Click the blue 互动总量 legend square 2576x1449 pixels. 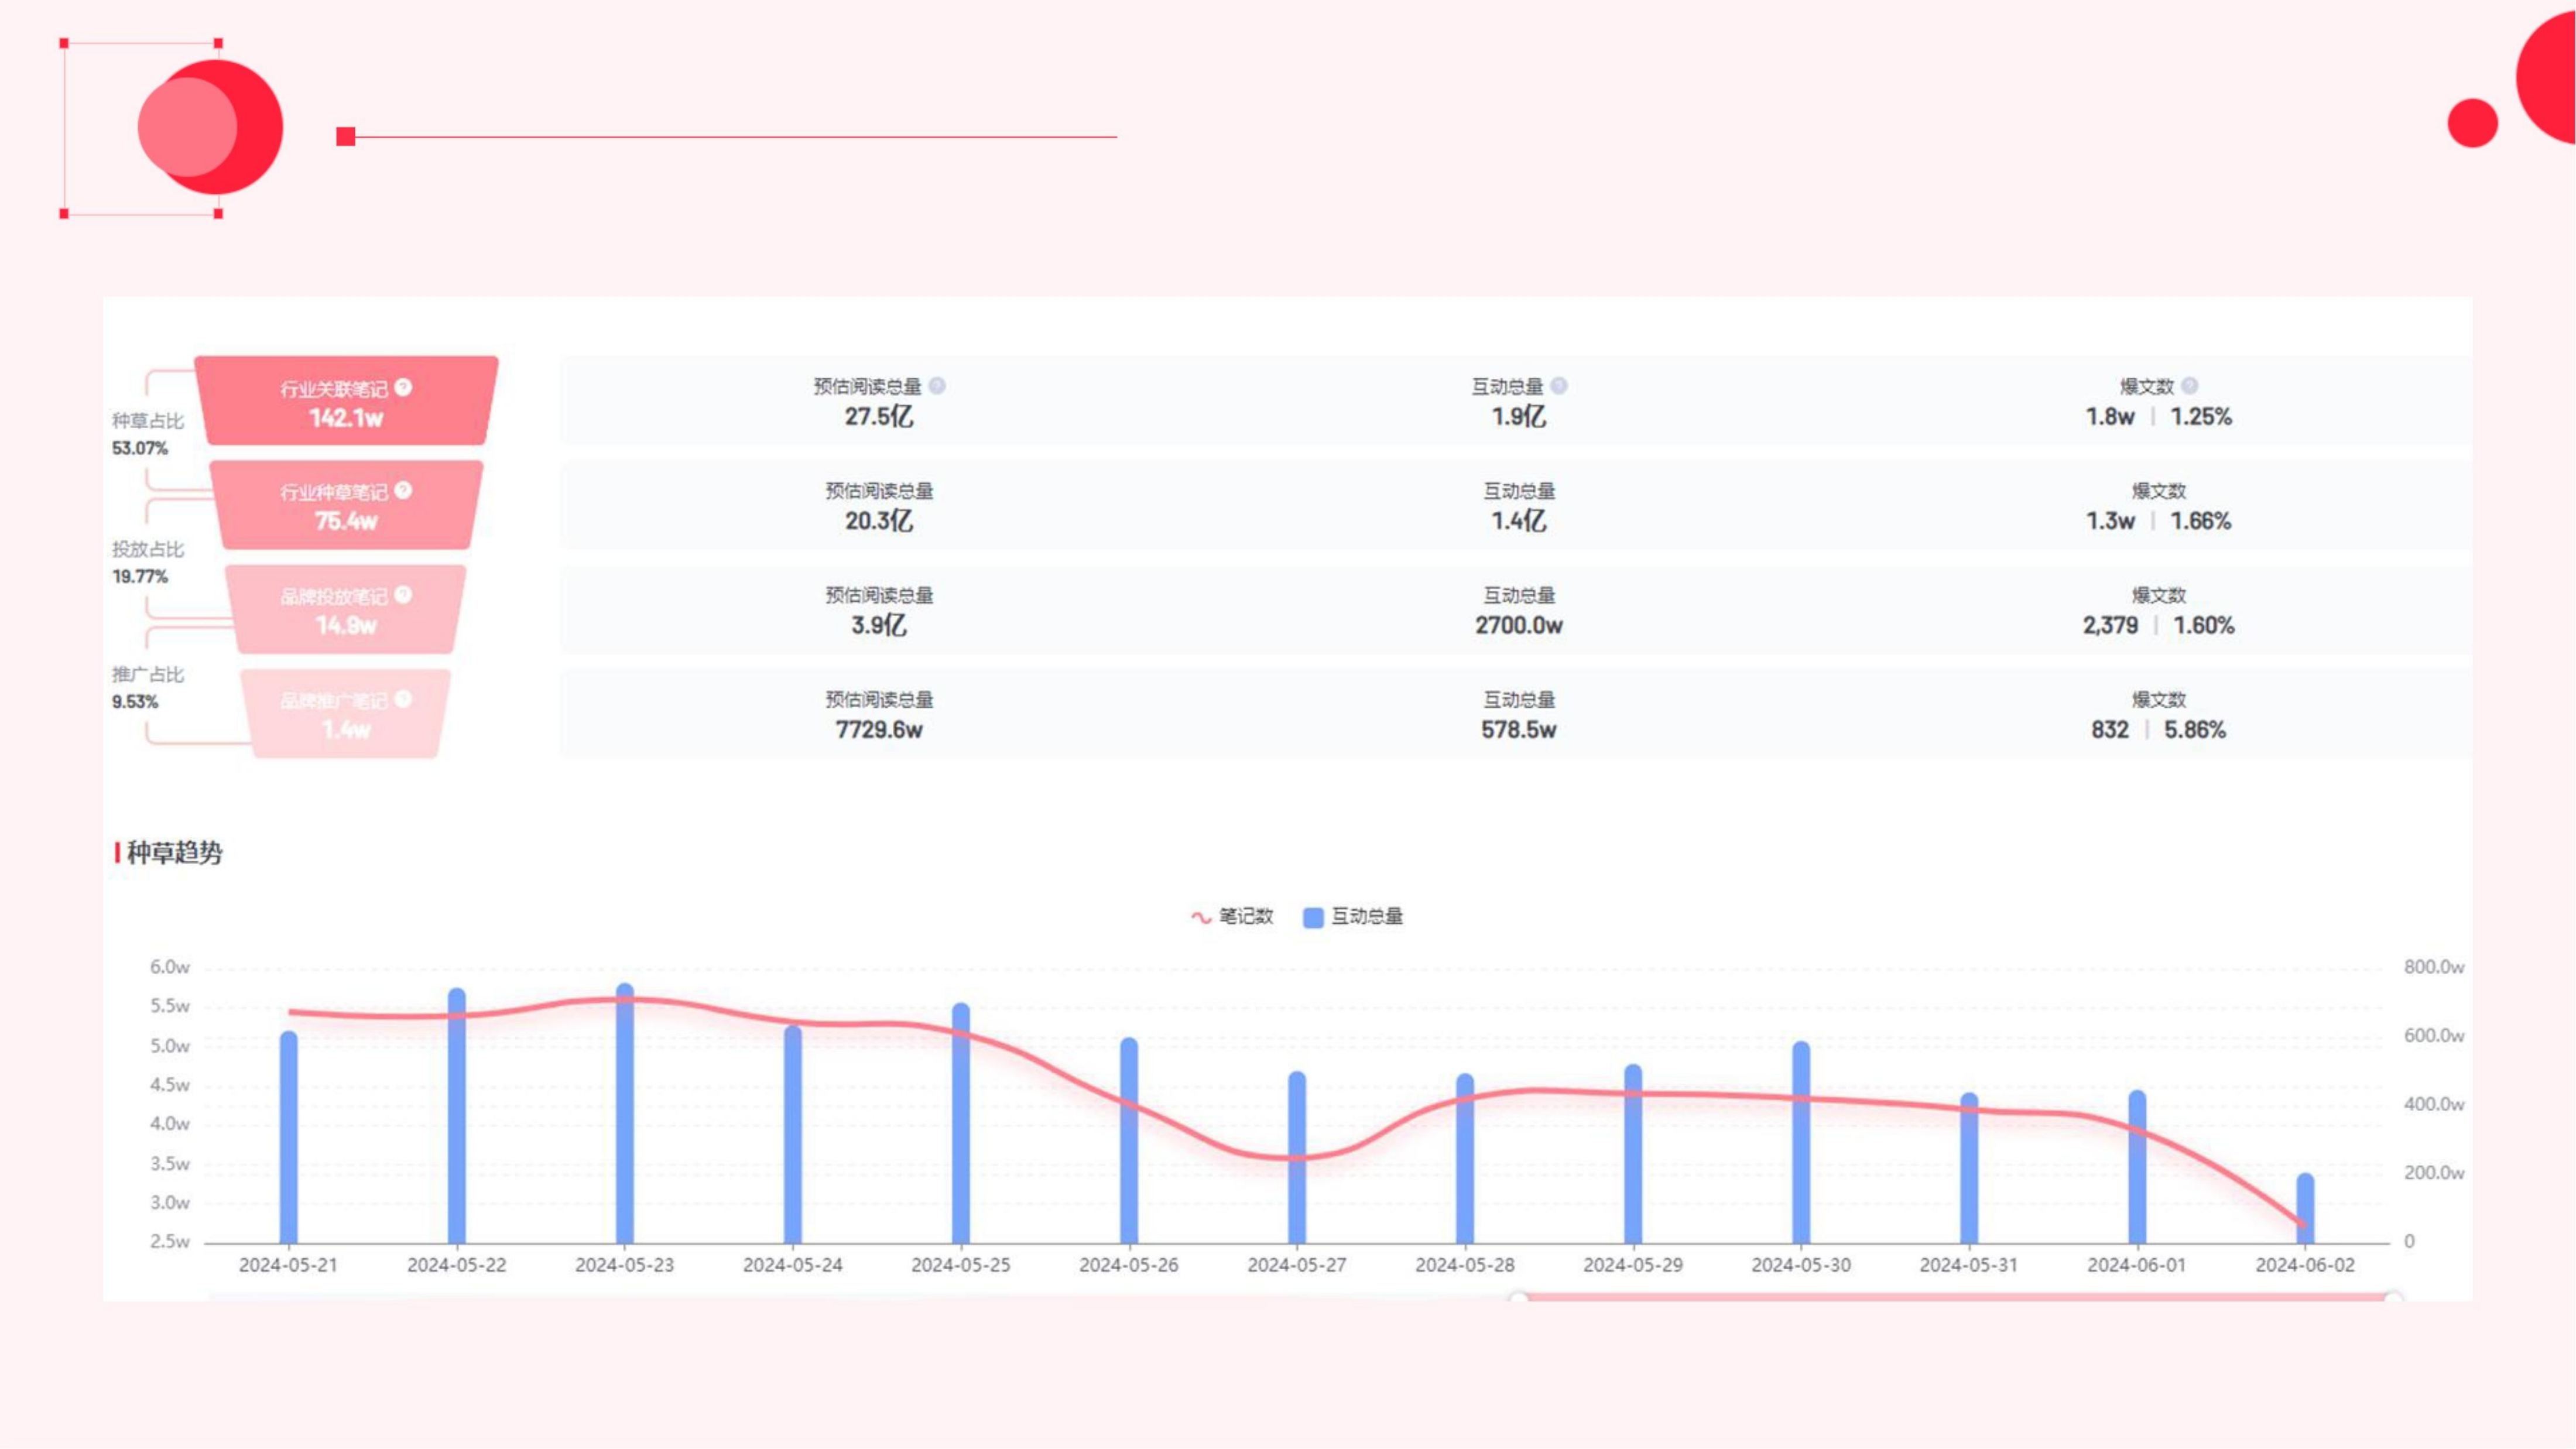coord(1313,917)
